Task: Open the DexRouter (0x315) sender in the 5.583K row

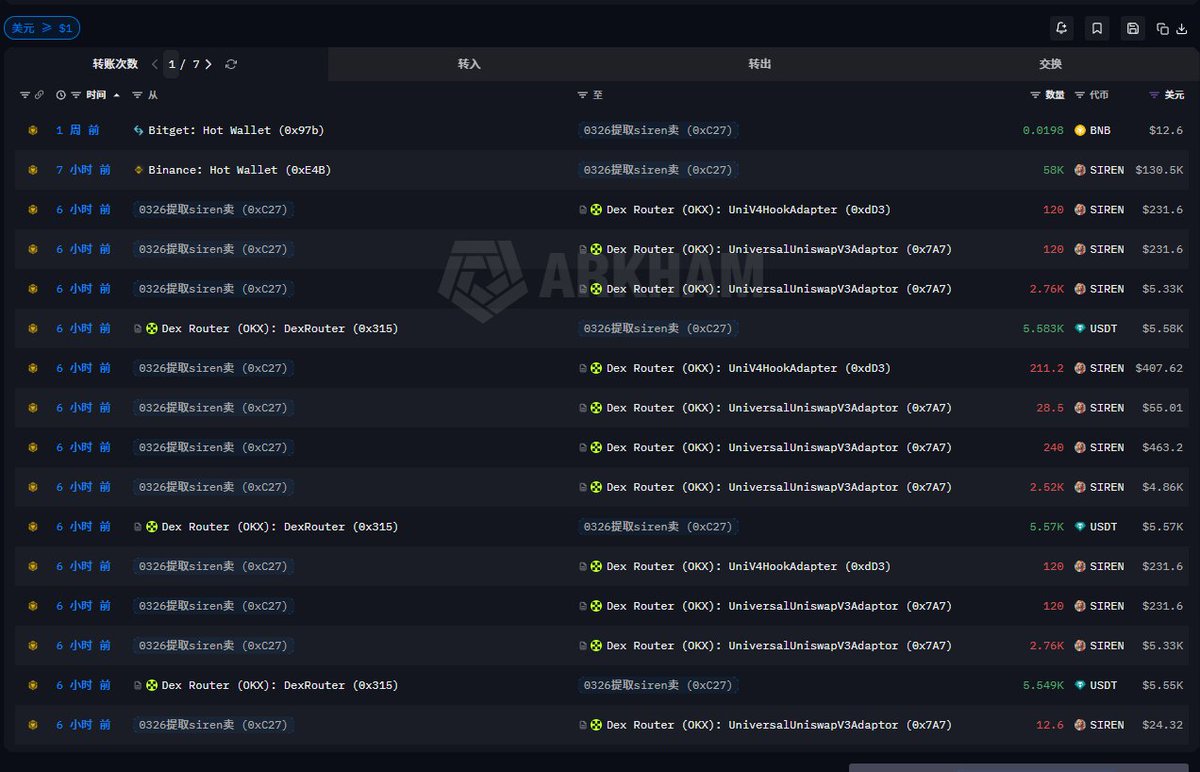Action: tap(280, 328)
